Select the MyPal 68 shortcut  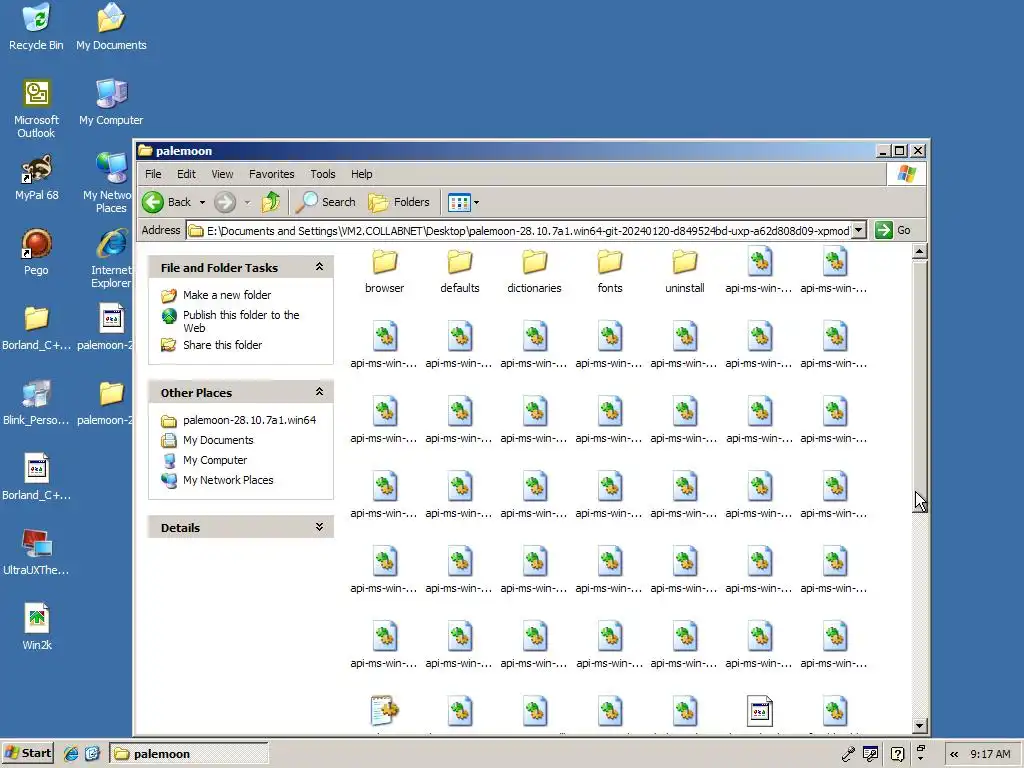point(37,177)
